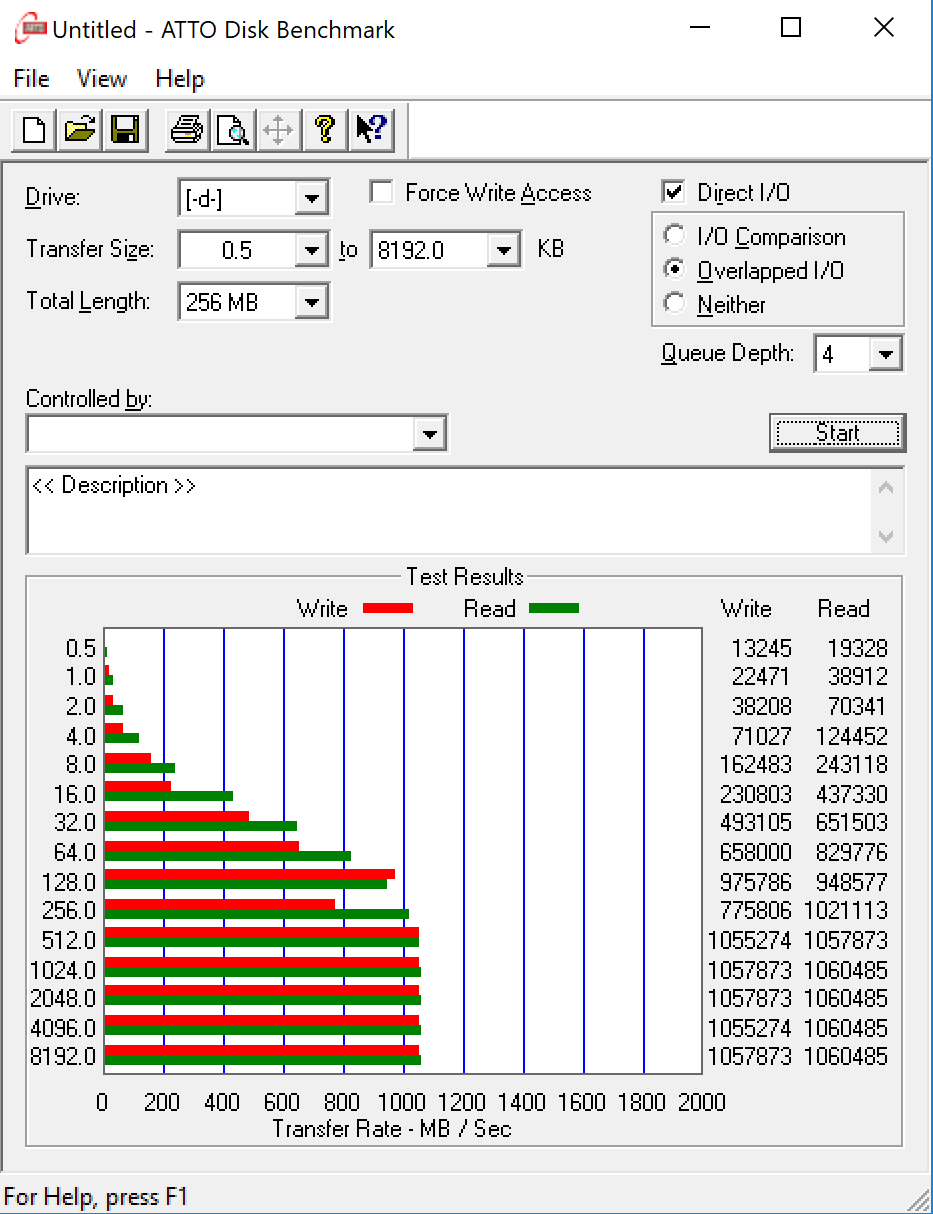The height and width of the screenshot is (1214, 933).
Task: Print results using the printer icon
Action: click(x=187, y=130)
